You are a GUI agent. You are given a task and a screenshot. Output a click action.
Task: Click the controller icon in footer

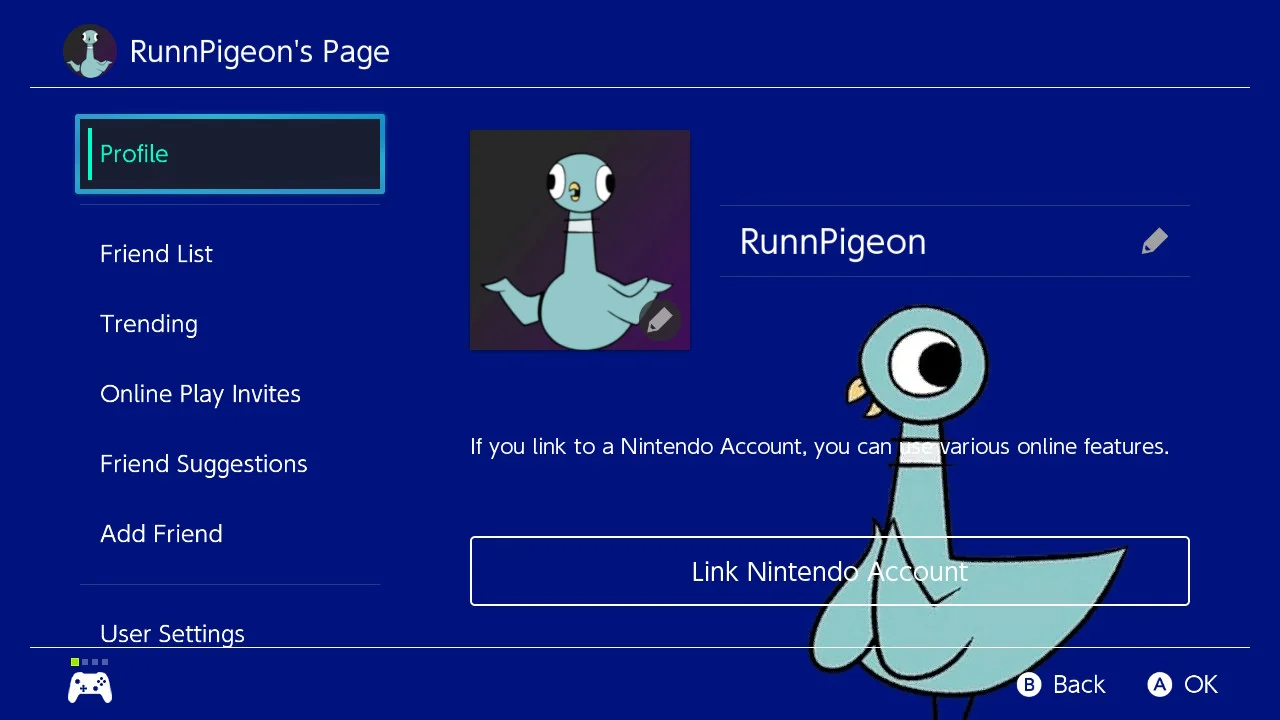[90, 686]
